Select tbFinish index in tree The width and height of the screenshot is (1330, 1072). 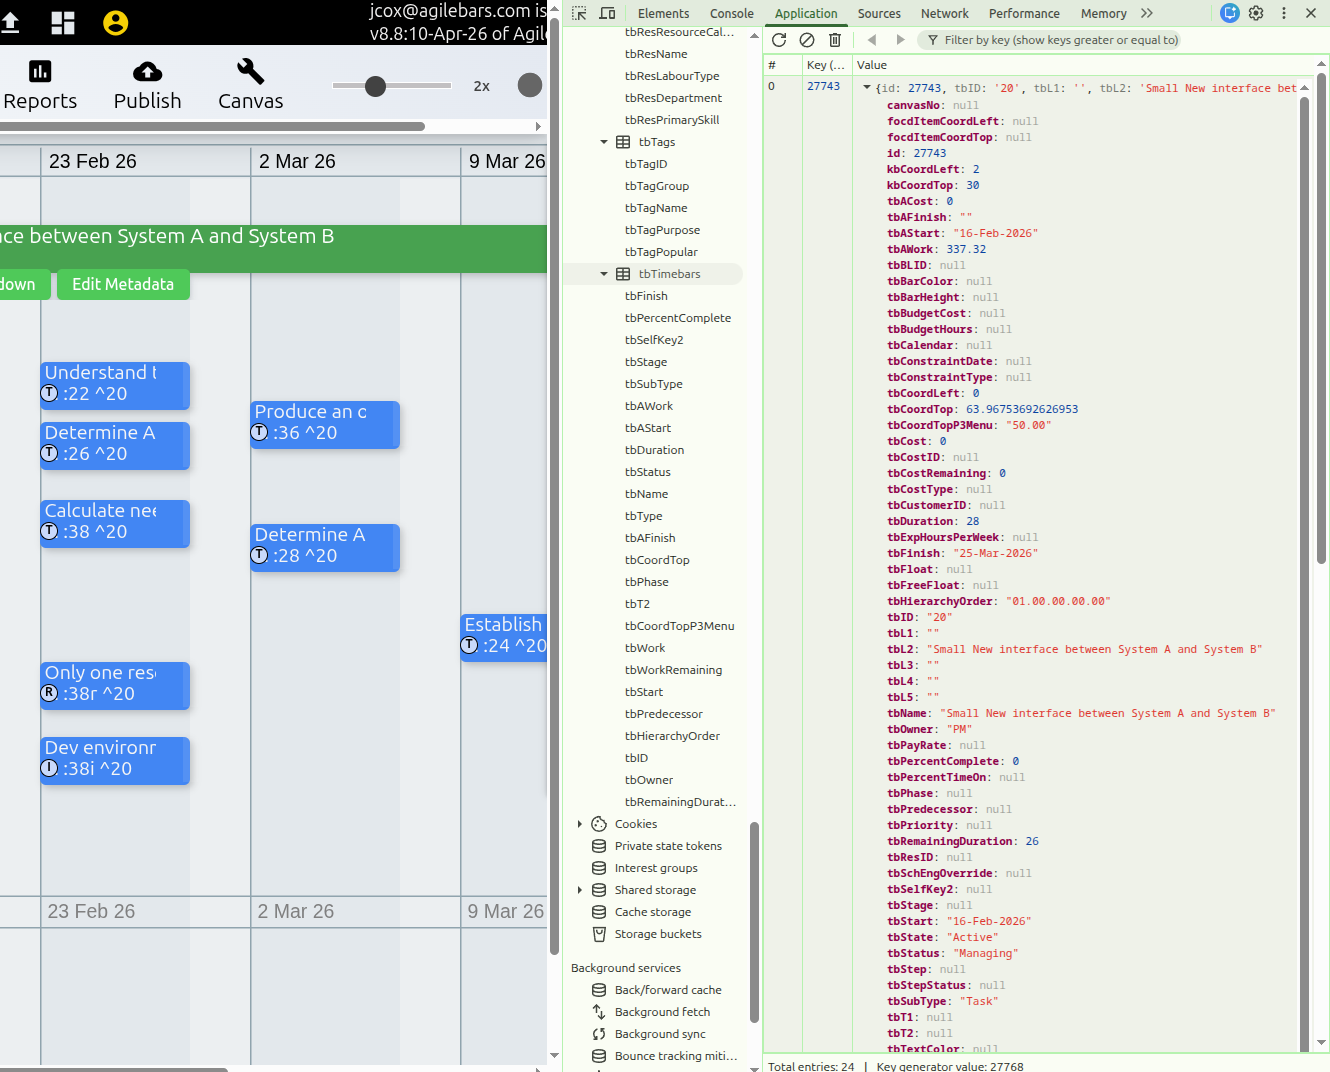646,296
